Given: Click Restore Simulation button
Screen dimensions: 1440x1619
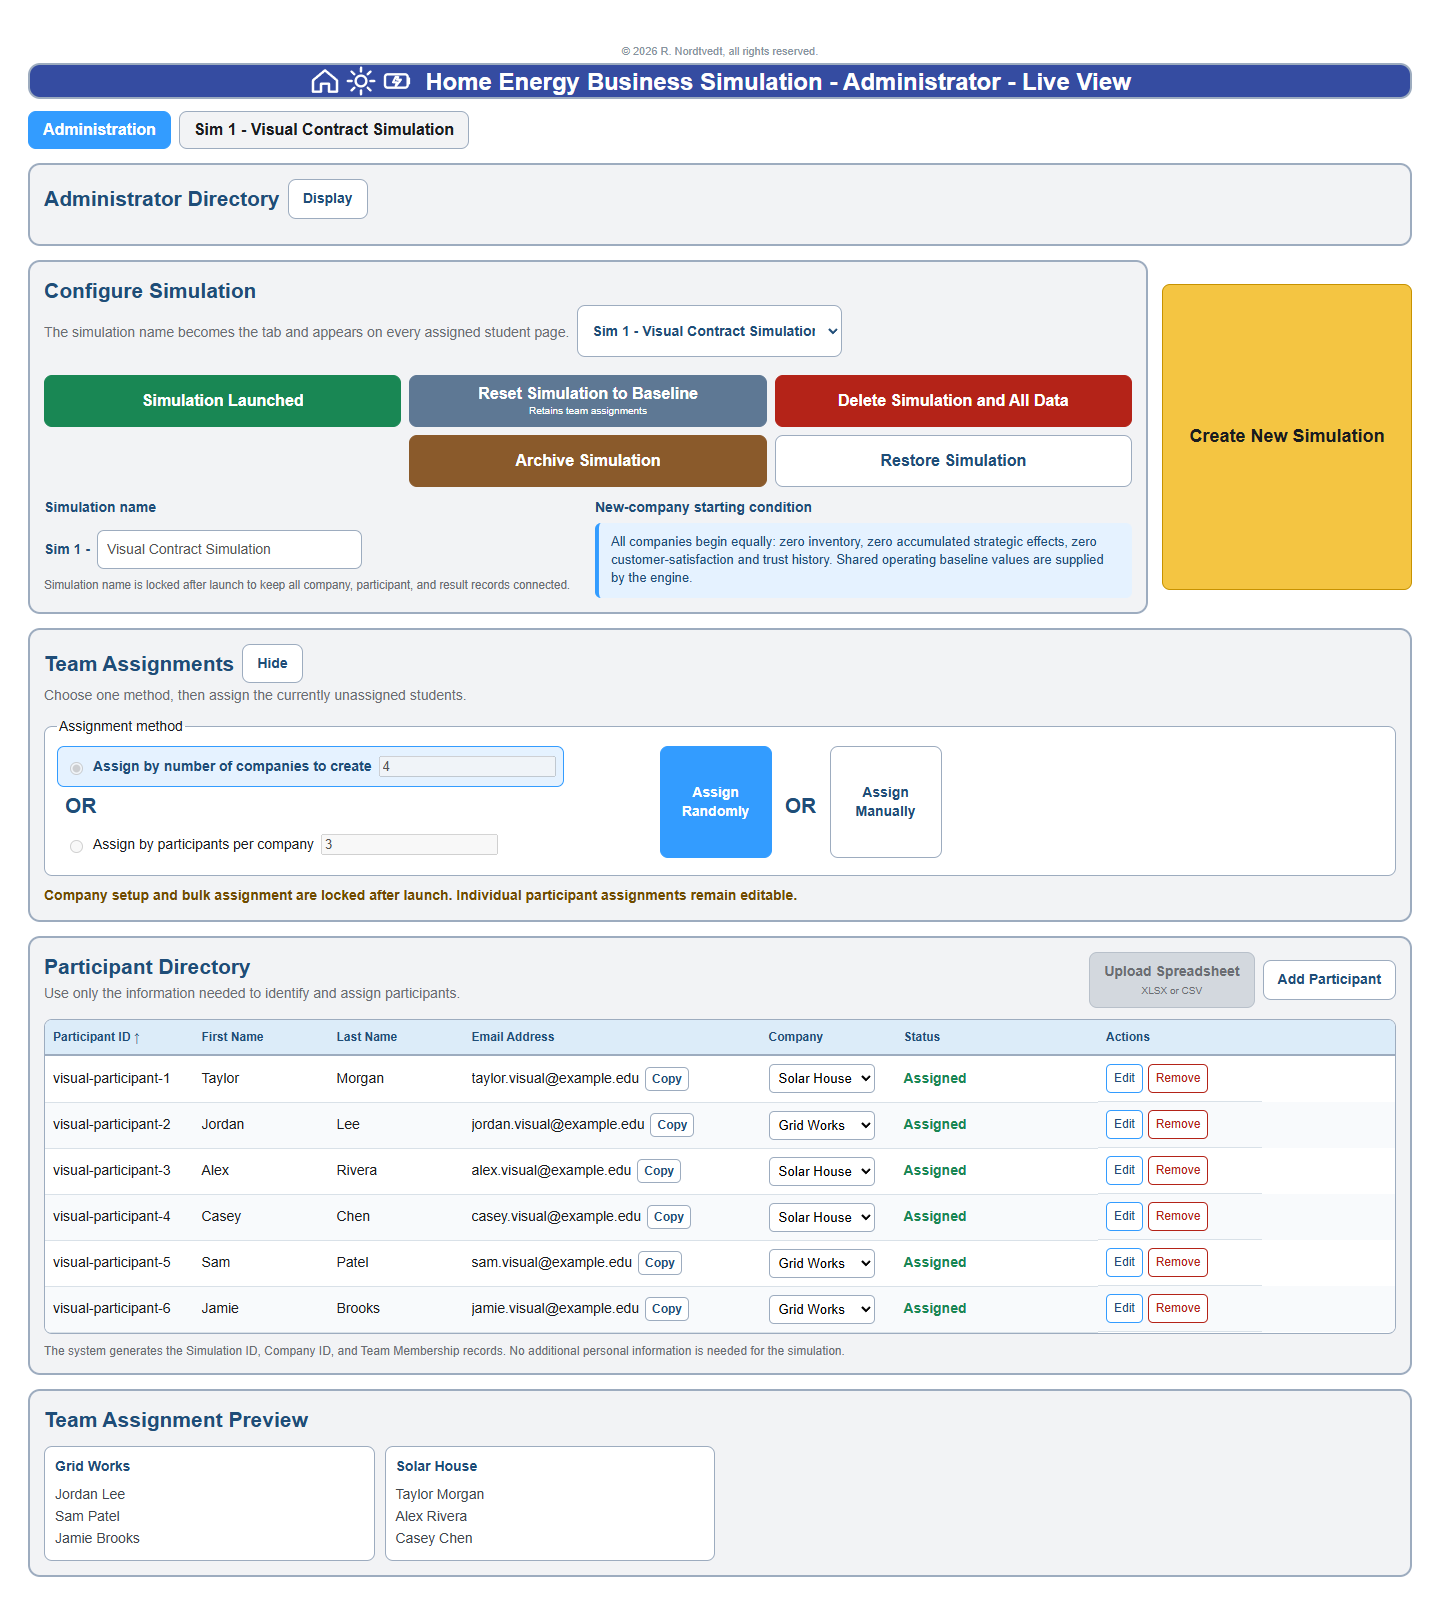Looking at the screenshot, I should [x=953, y=461].
